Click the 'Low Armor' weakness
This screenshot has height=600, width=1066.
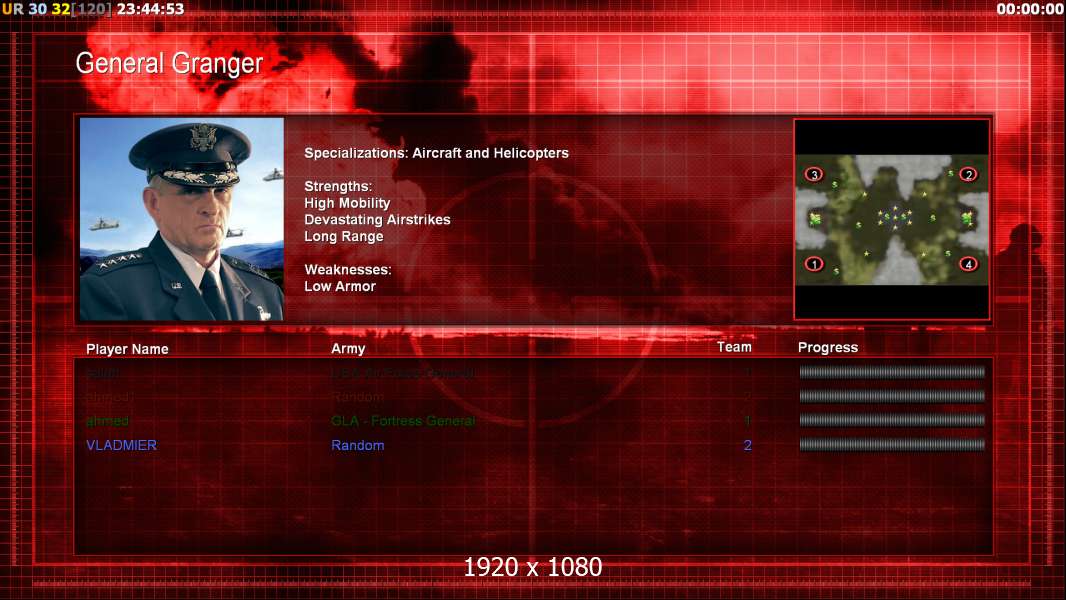(340, 286)
